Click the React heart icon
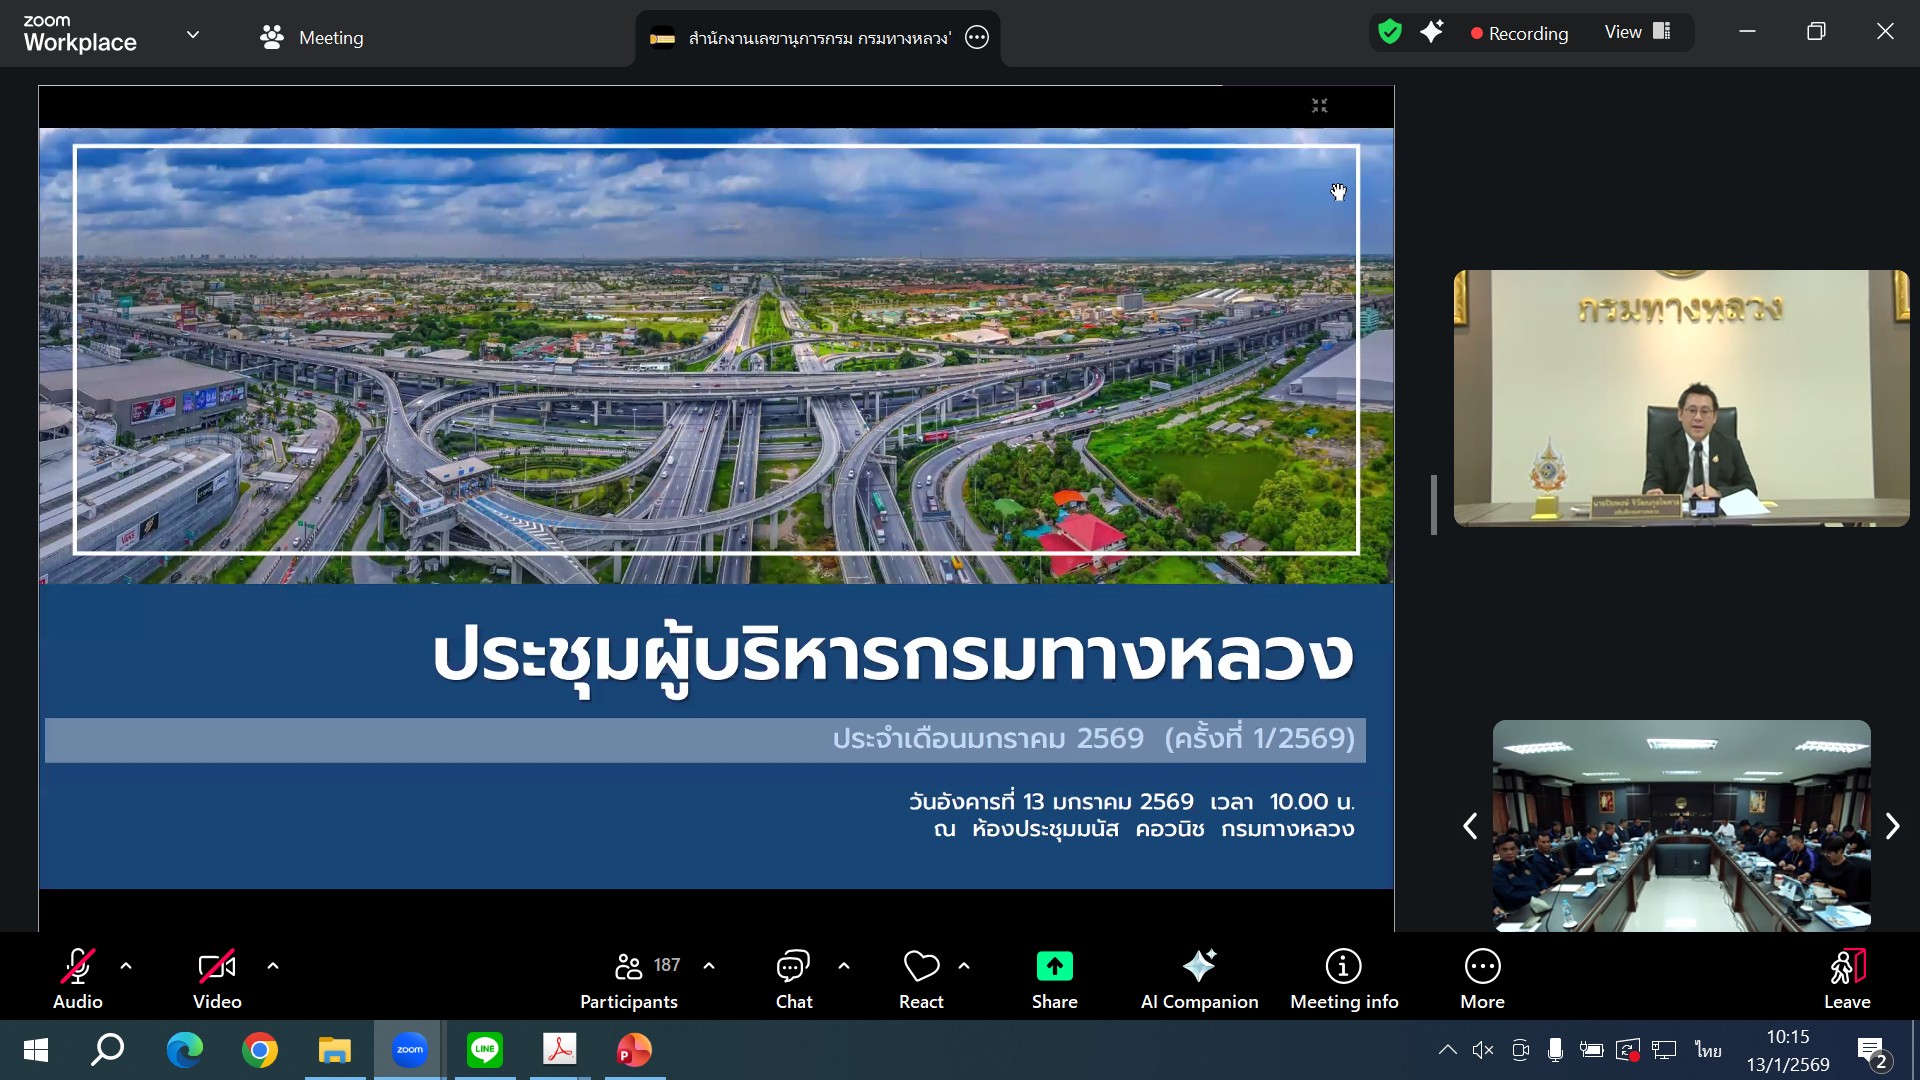This screenshot has height=1080, width=1920. pos(921,966)
